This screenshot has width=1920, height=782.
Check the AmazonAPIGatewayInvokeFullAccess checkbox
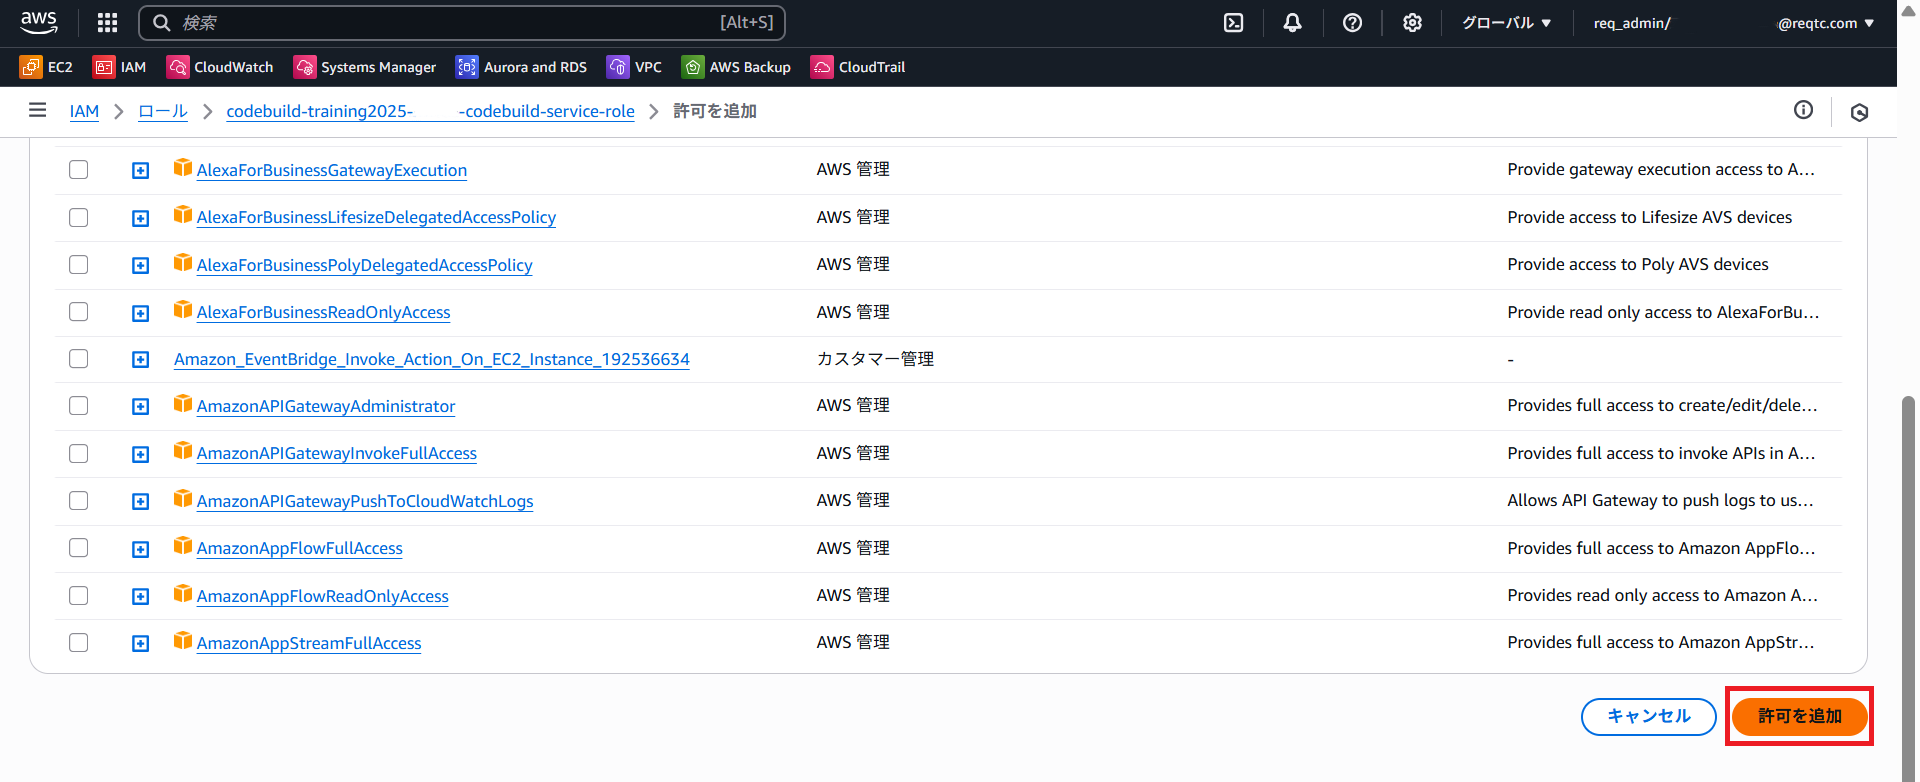(x=79, y=453)
